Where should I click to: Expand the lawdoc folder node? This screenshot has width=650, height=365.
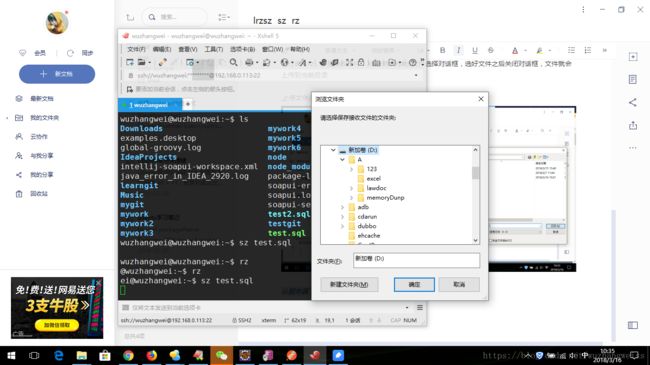pyautogui.click(x=351, y=188)
